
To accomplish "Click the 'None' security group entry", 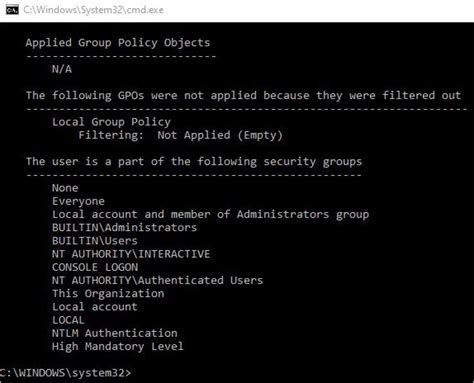I will [x=65, y=188].
